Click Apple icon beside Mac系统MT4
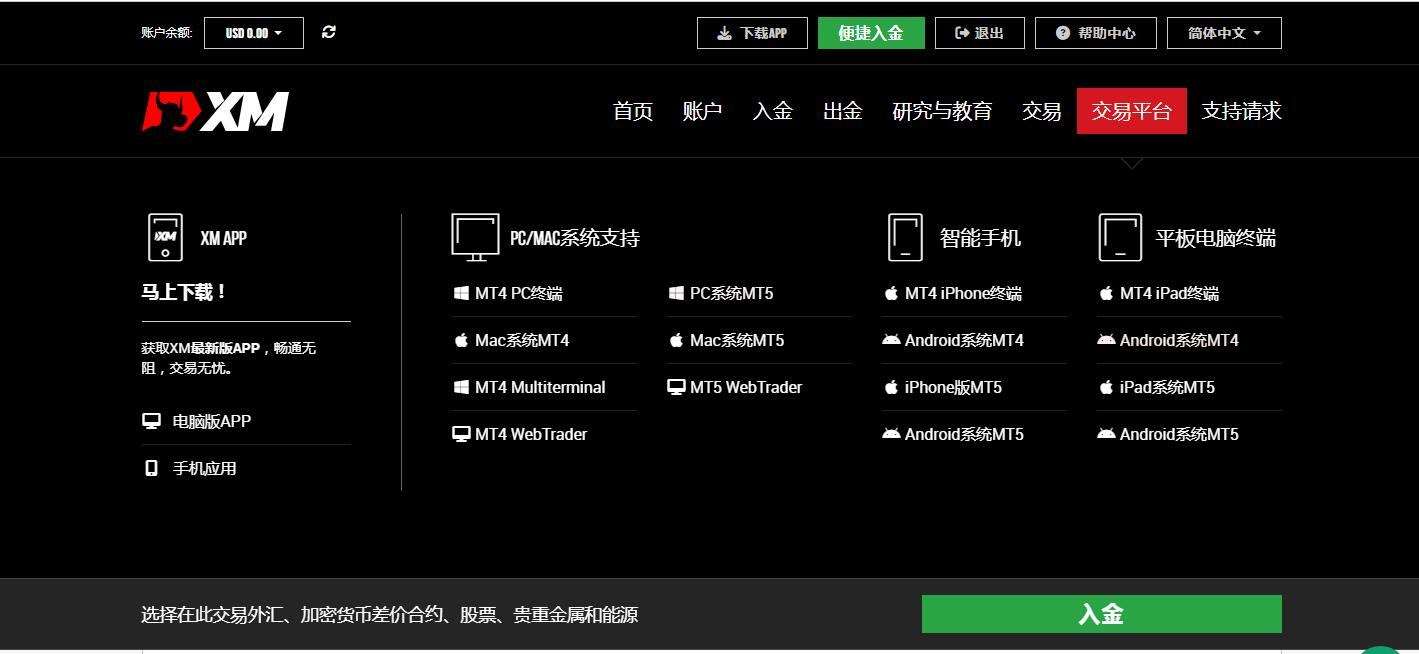Viewport: 1419px width, 654px height. coord(461,340)
